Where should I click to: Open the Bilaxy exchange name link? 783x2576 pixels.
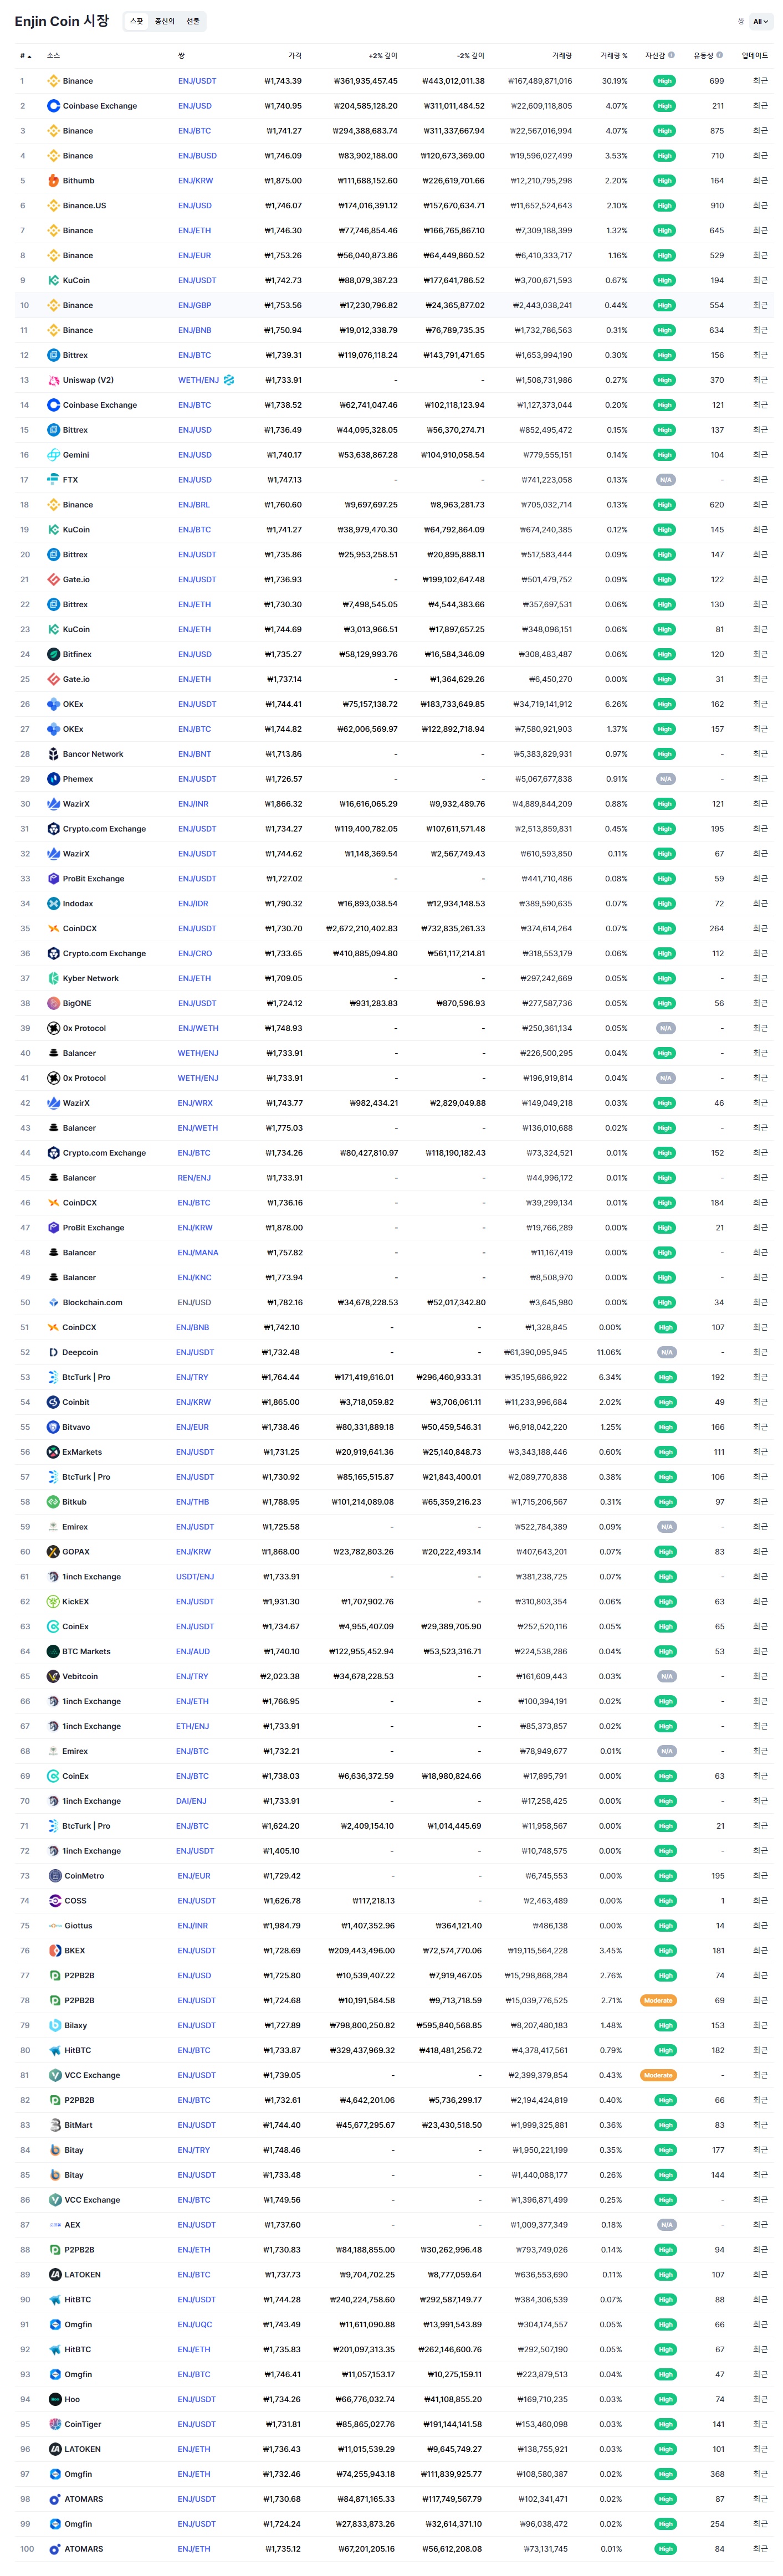(76, 2026)
